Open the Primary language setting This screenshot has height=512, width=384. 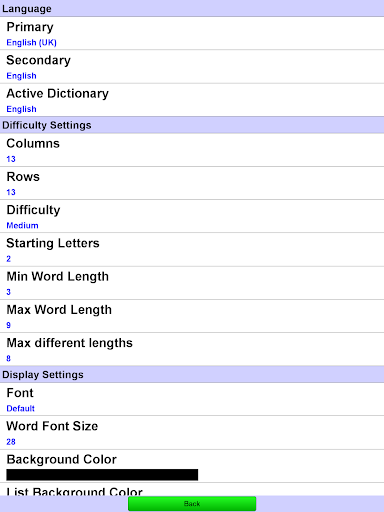click(192, 33)
